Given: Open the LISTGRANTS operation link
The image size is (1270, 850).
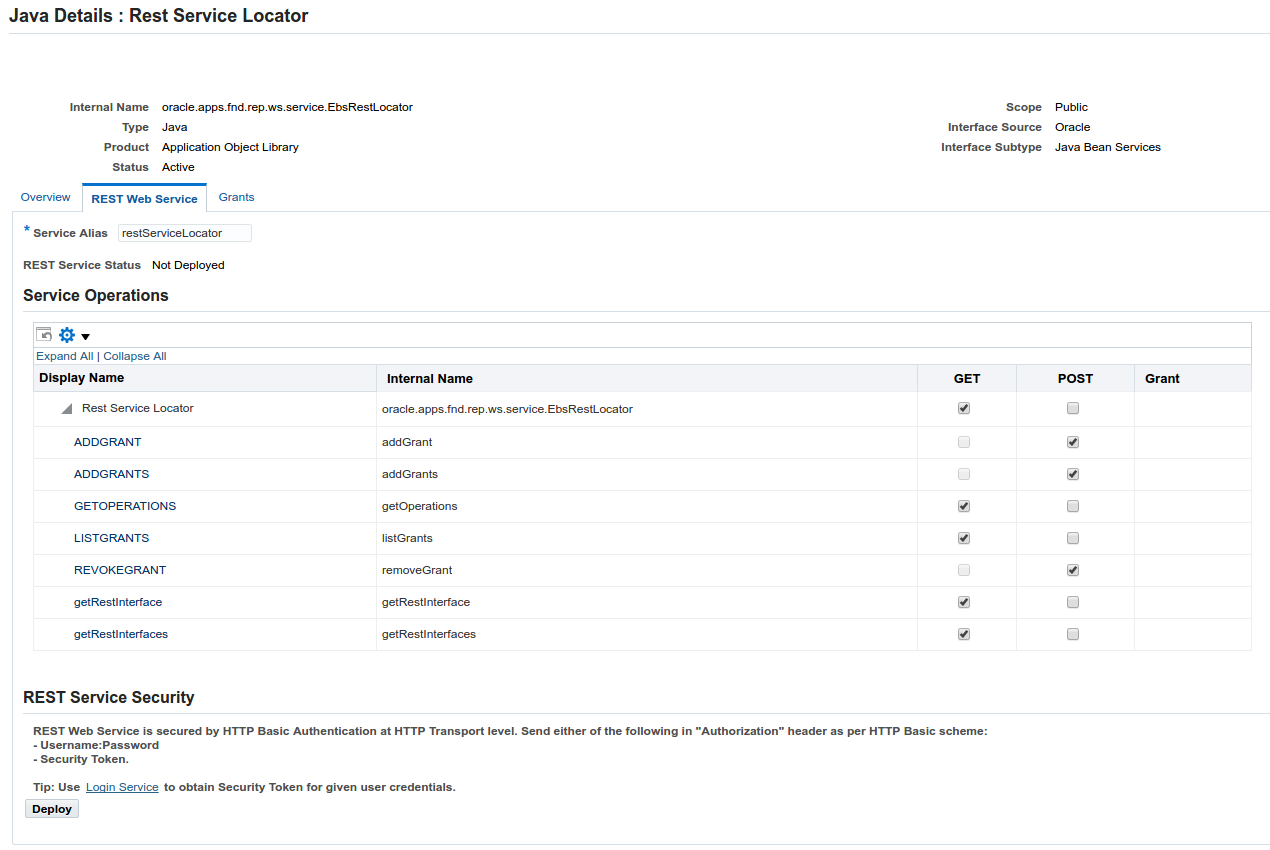Looking at the screenshot, I should point(111,537).
